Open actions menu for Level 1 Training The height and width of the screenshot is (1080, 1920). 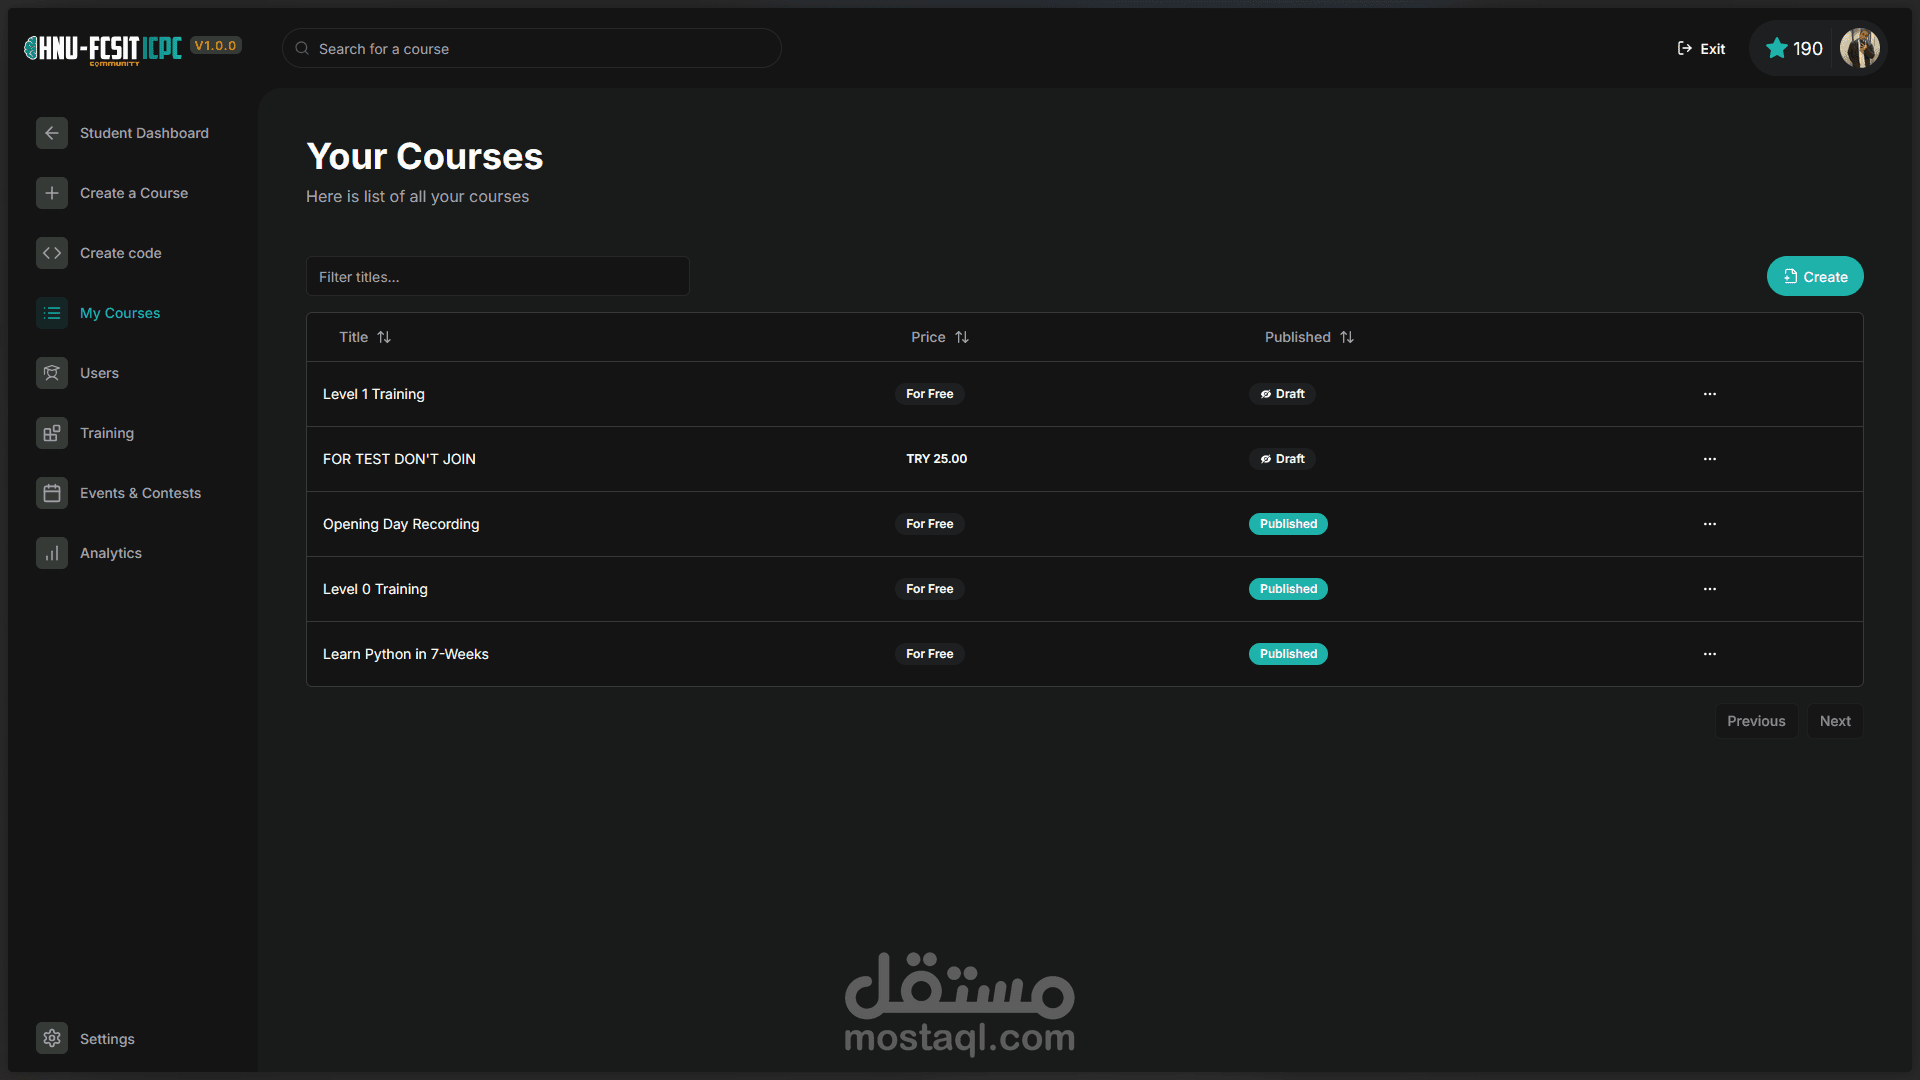point(1710,394)
